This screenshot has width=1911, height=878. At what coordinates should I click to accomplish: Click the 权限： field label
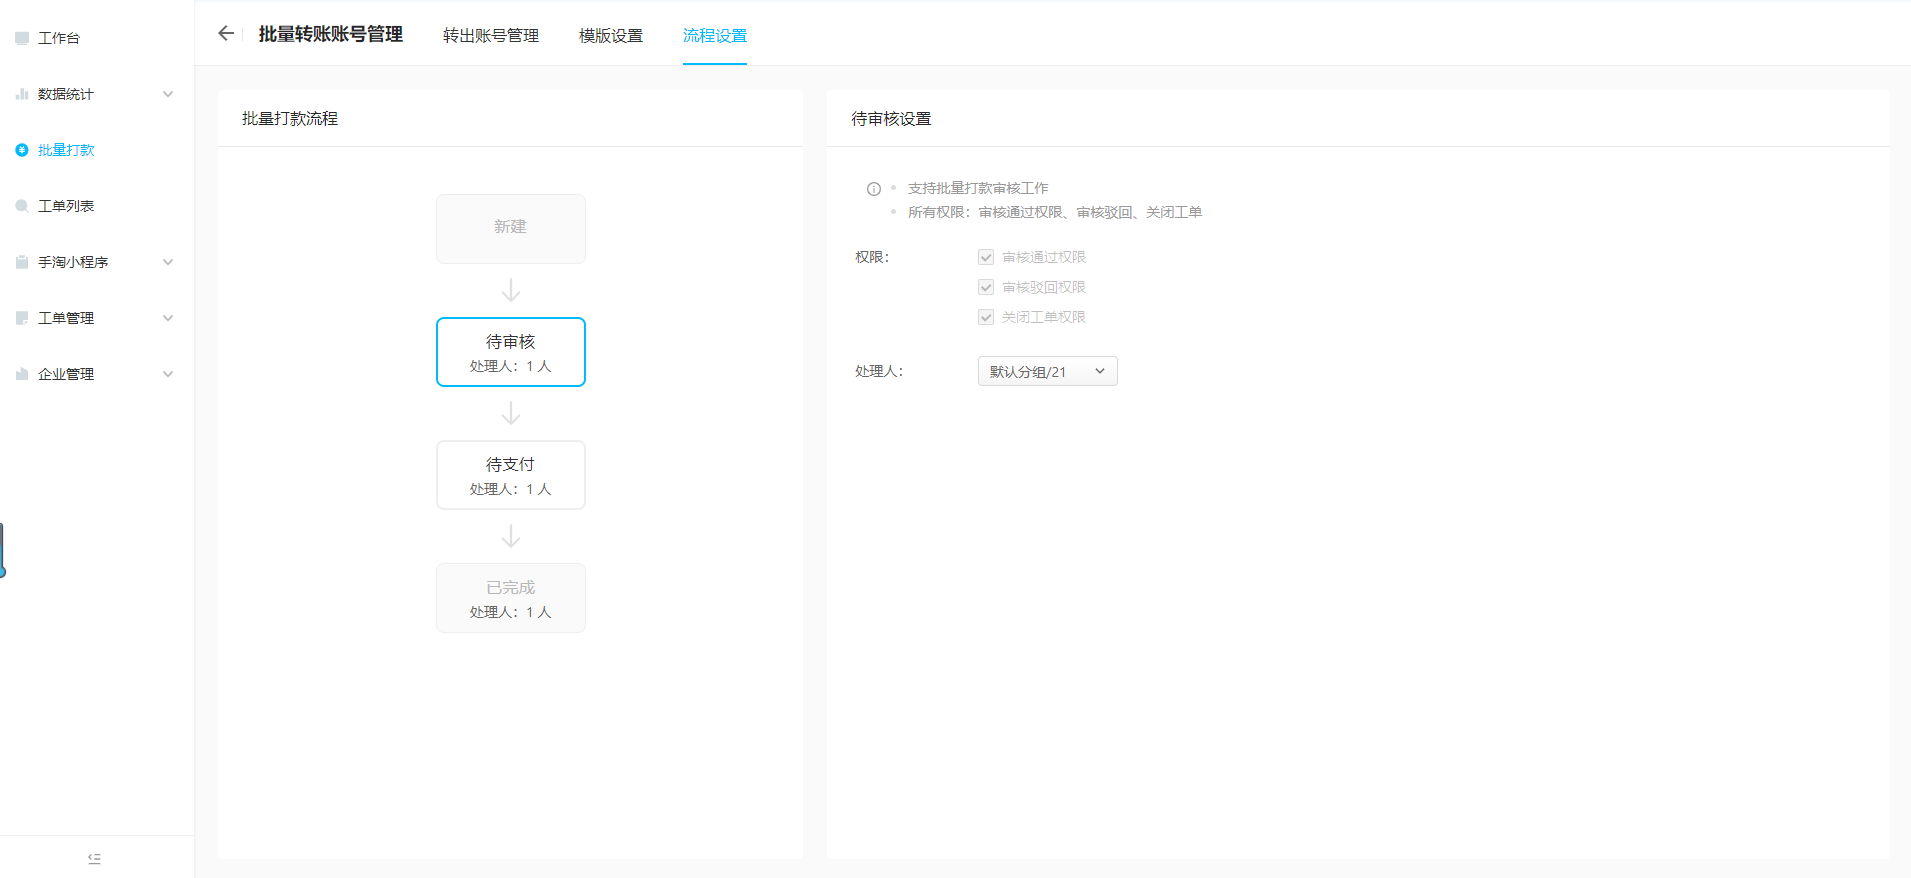click(x=872, y=257)
